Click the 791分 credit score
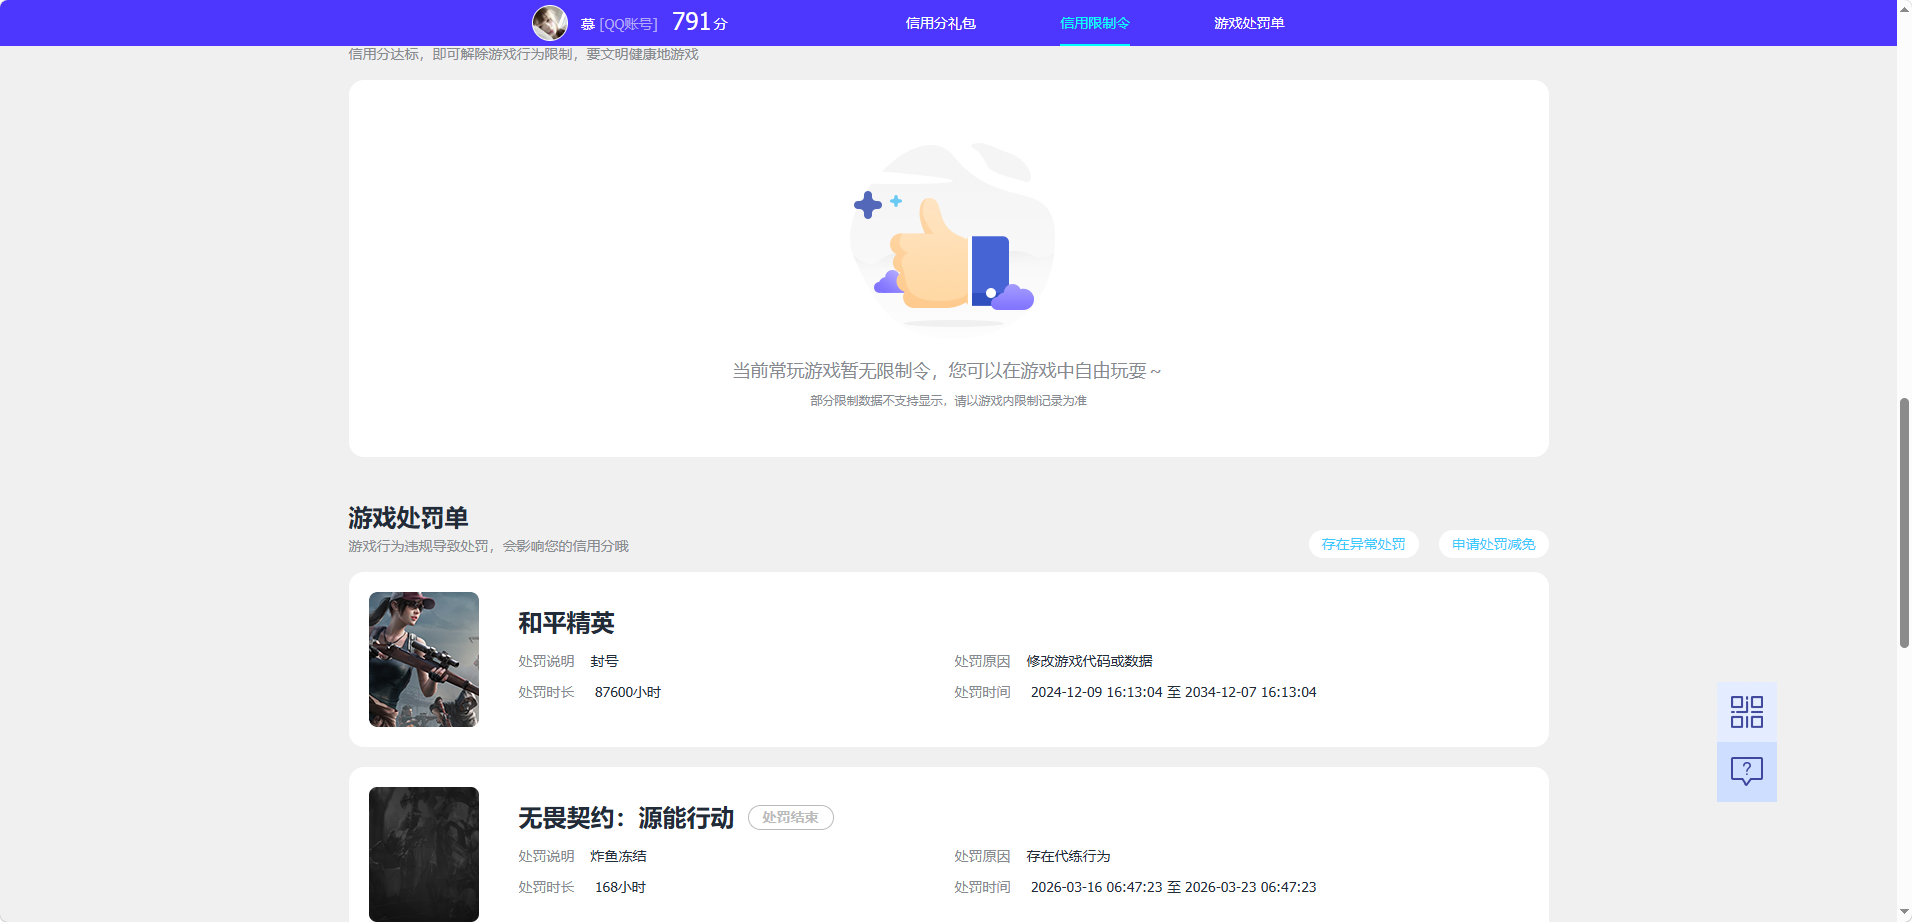 [x=699, y=22]
